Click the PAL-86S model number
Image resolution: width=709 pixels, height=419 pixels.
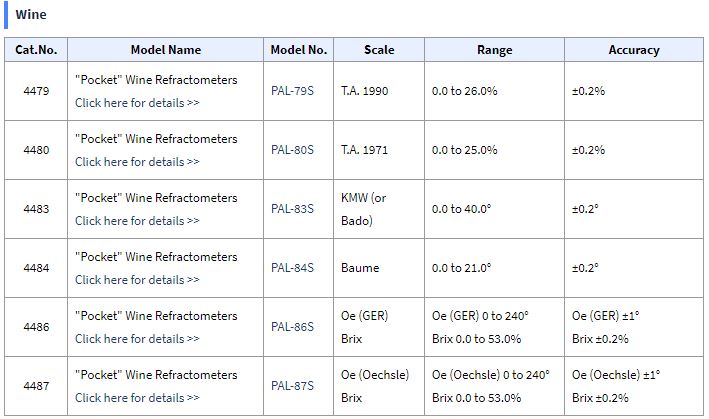tap(292, 327)
